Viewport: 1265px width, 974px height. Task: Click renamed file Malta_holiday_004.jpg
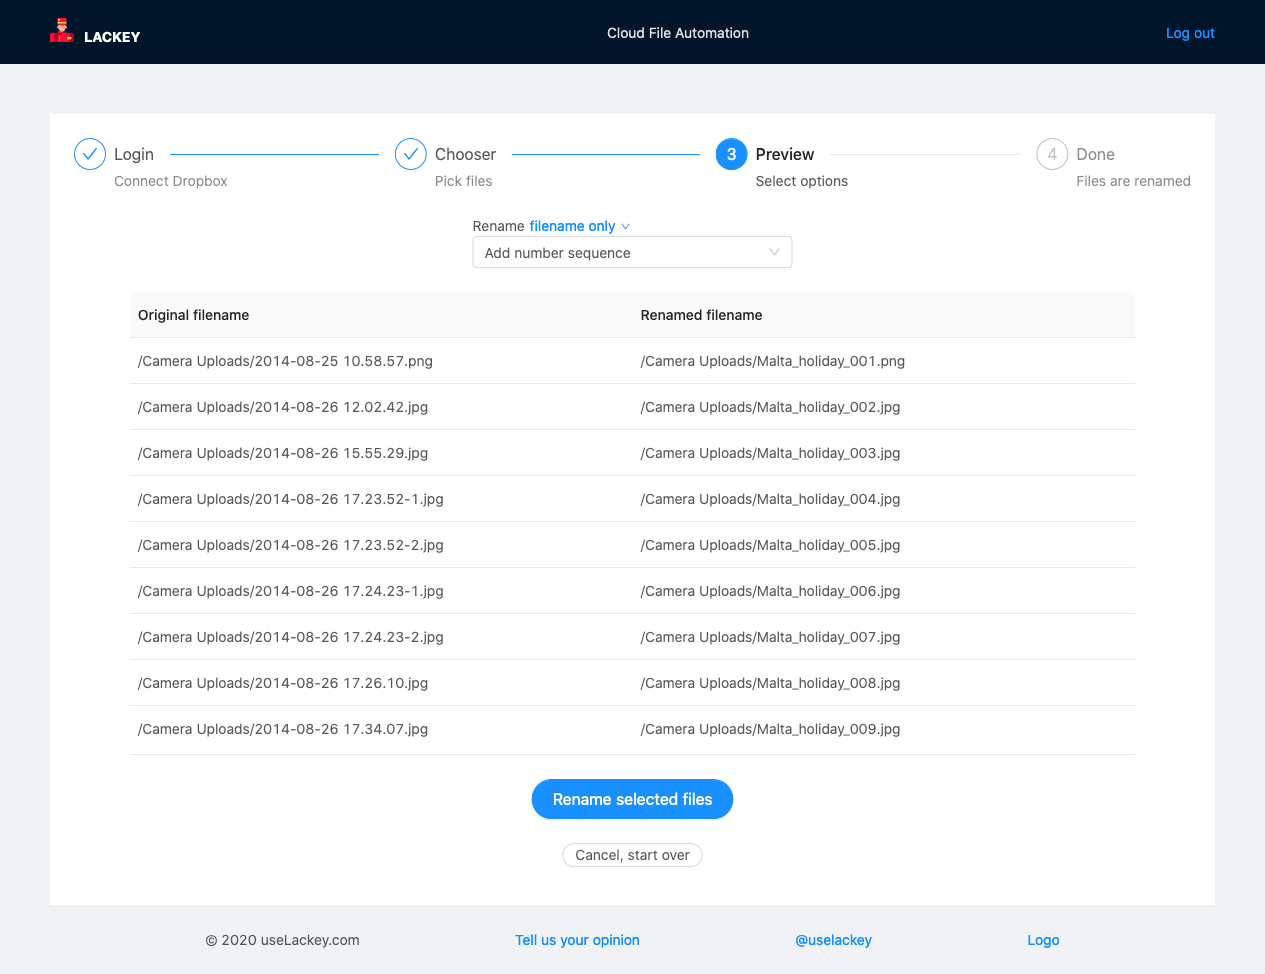[771, 499]
